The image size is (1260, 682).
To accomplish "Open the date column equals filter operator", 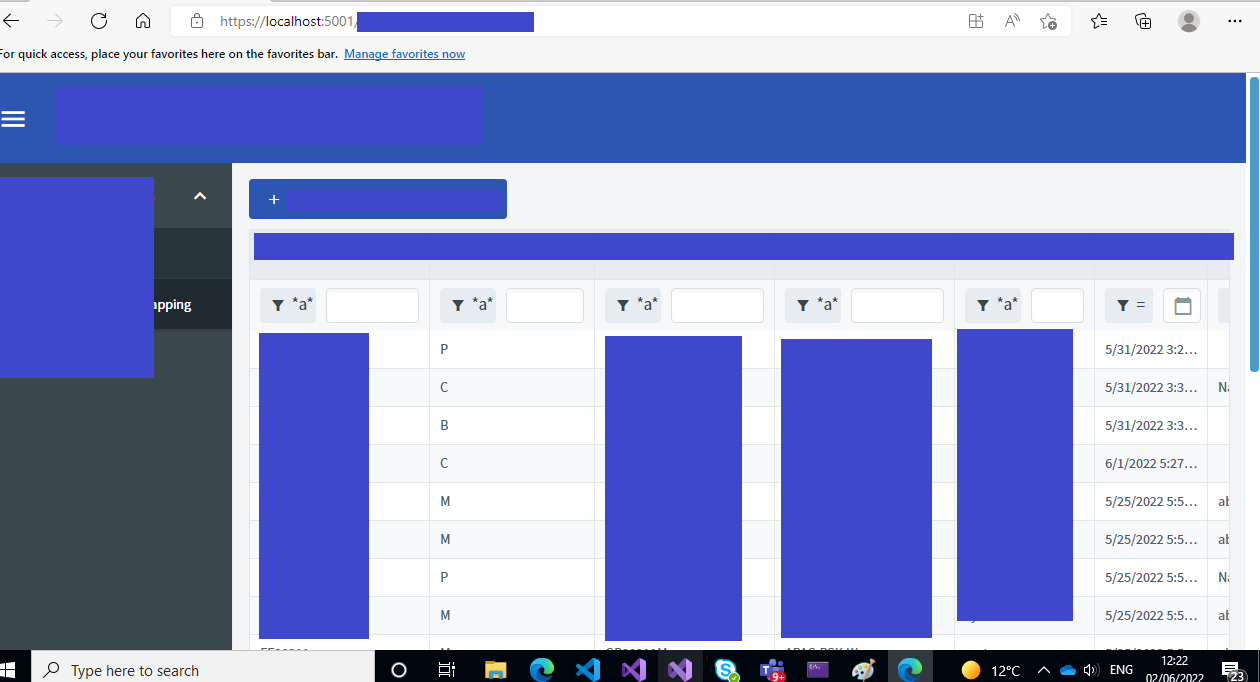I will (x=1130, y=306).
